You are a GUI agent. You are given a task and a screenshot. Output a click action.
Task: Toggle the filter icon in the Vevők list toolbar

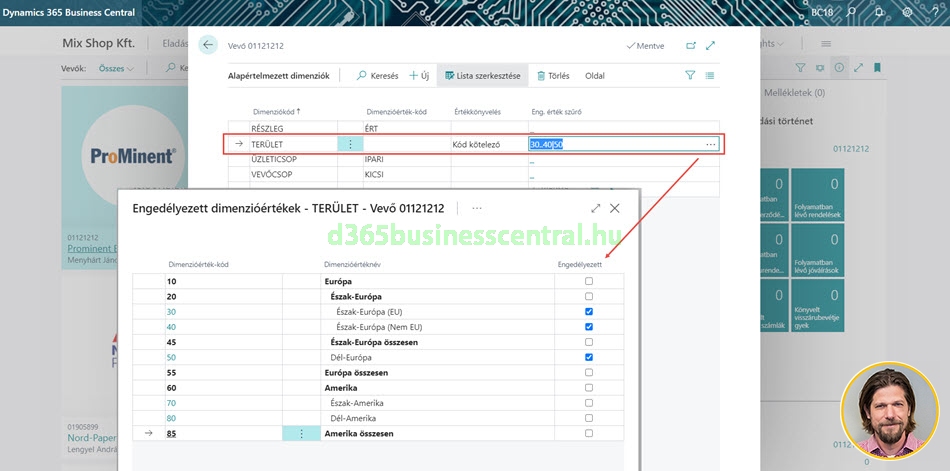coord(800,68)
